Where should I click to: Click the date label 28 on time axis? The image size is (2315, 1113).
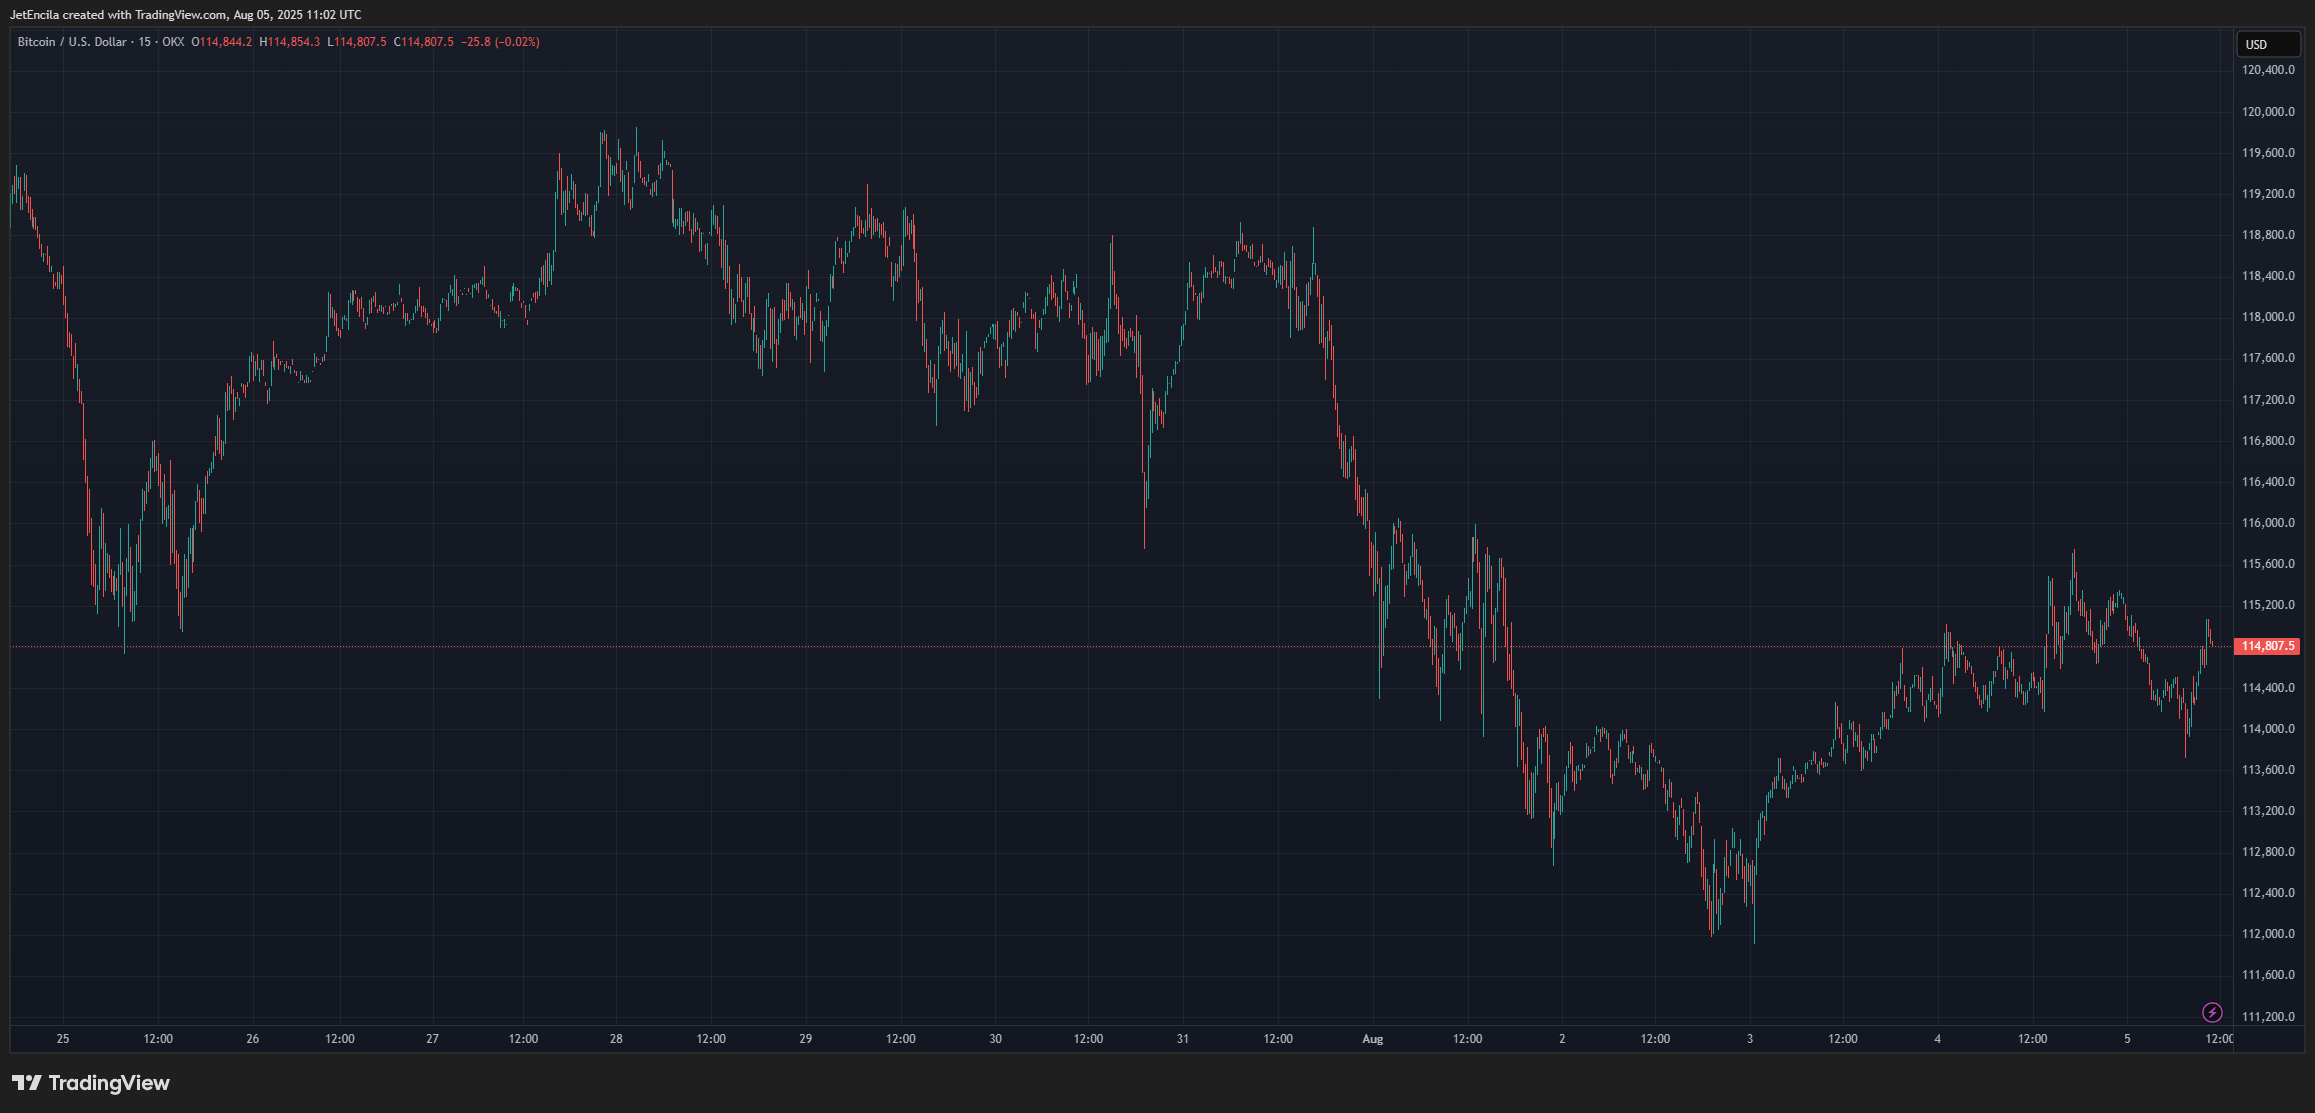[616, 1039]
